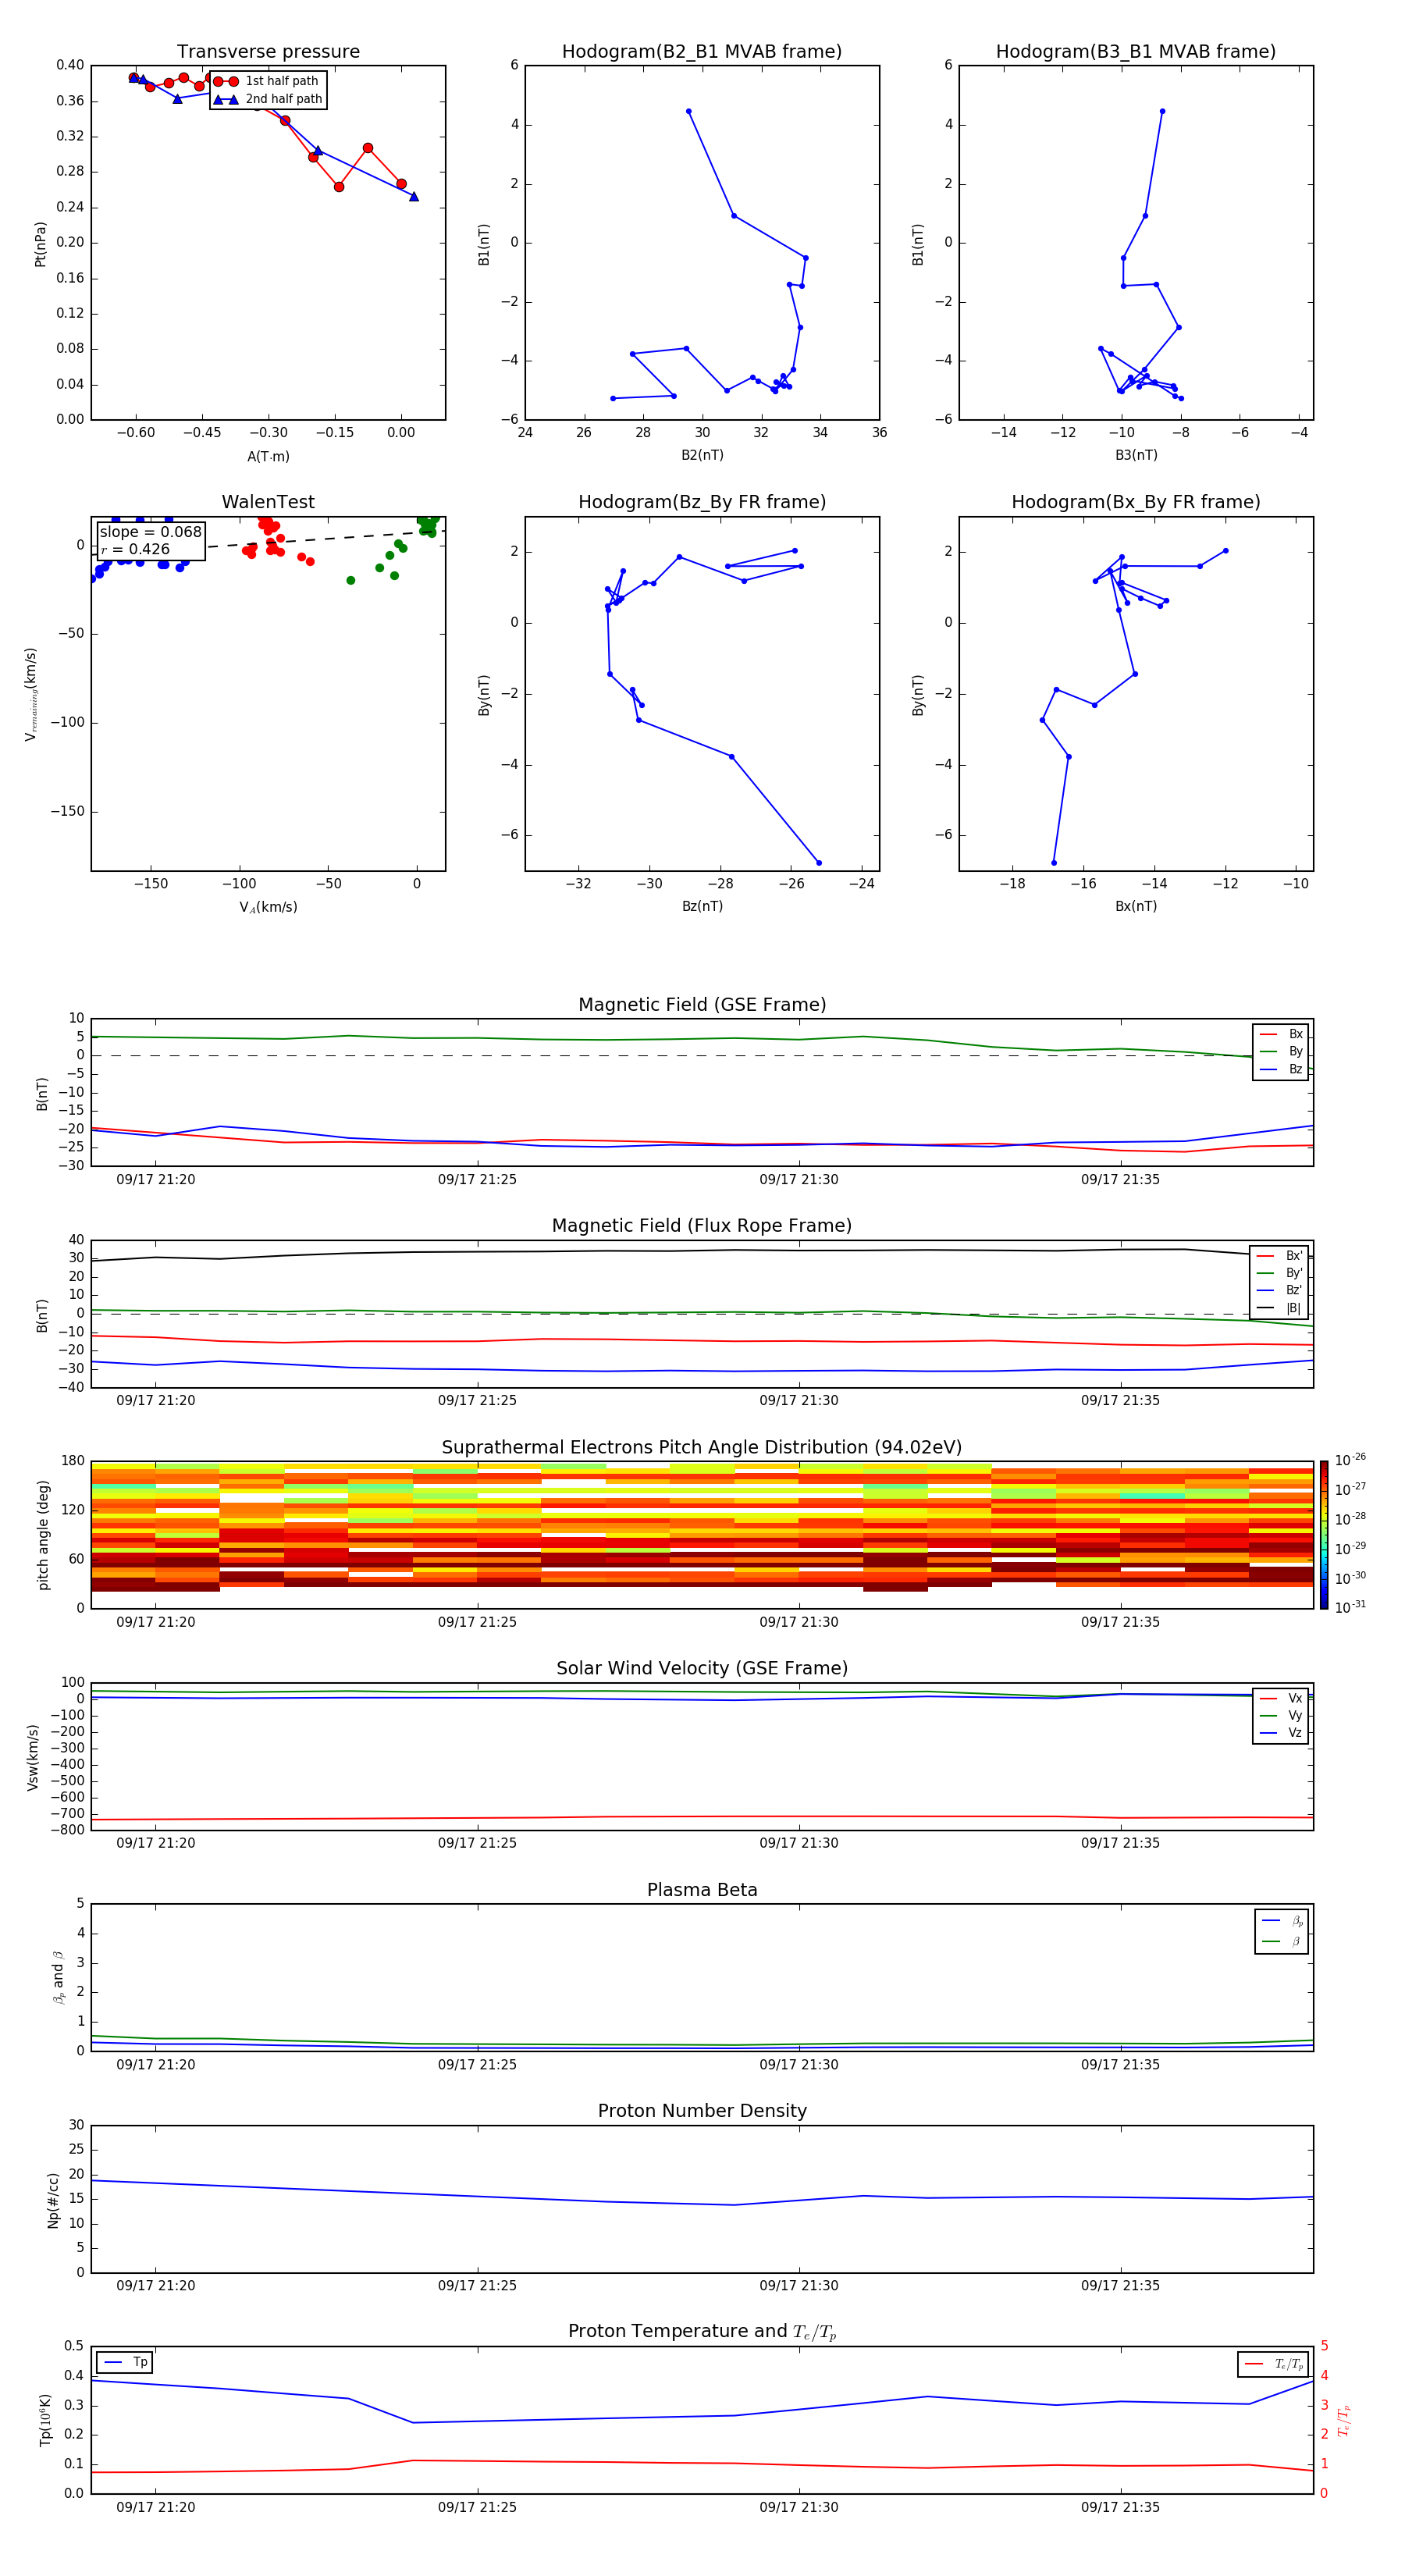
Task: Click the lowest data point in Bz_By hodogram
Action: coord(819,863)
